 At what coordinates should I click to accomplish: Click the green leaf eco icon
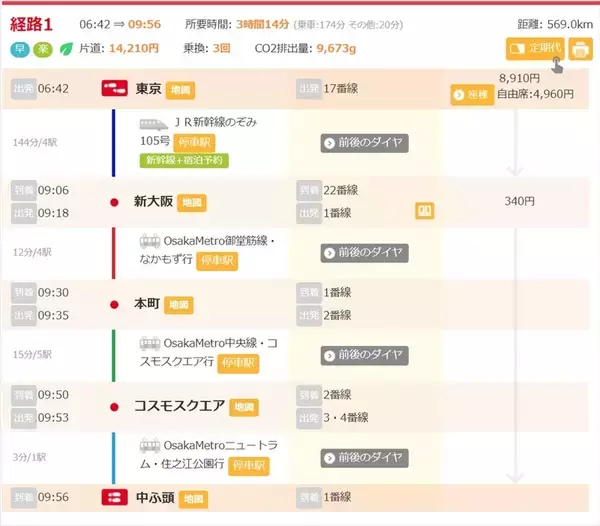[66, 49]
